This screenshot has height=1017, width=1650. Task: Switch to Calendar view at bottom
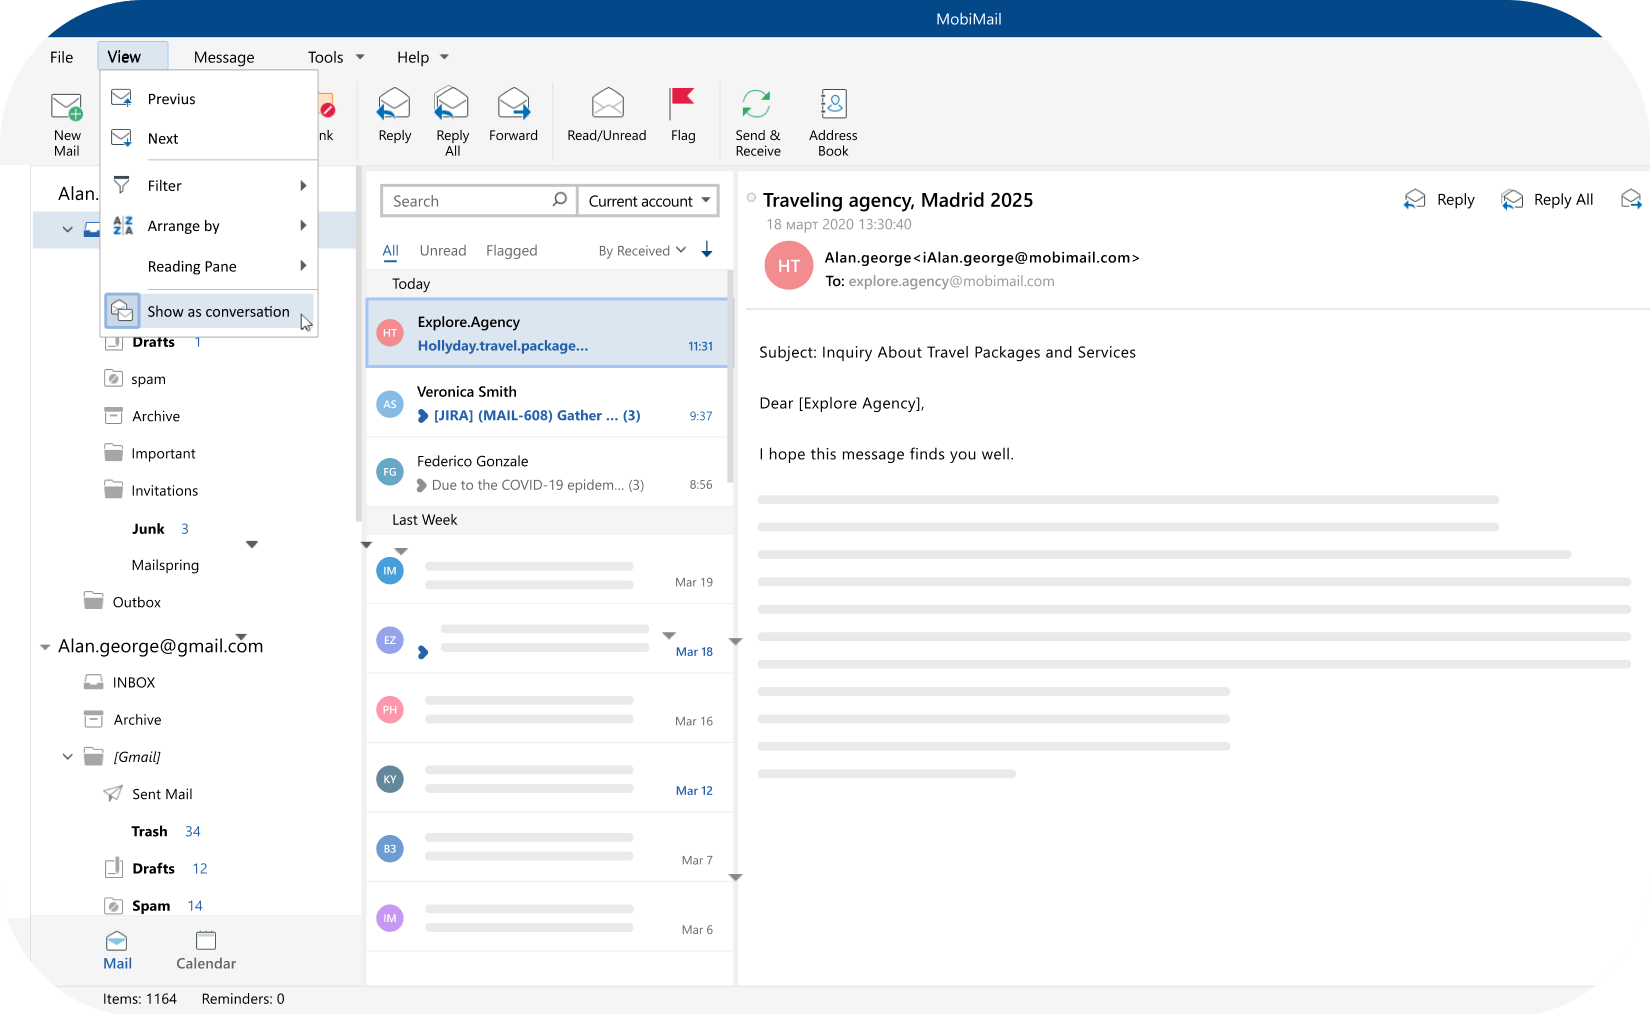pyautogui.click(x=206, y=951)
